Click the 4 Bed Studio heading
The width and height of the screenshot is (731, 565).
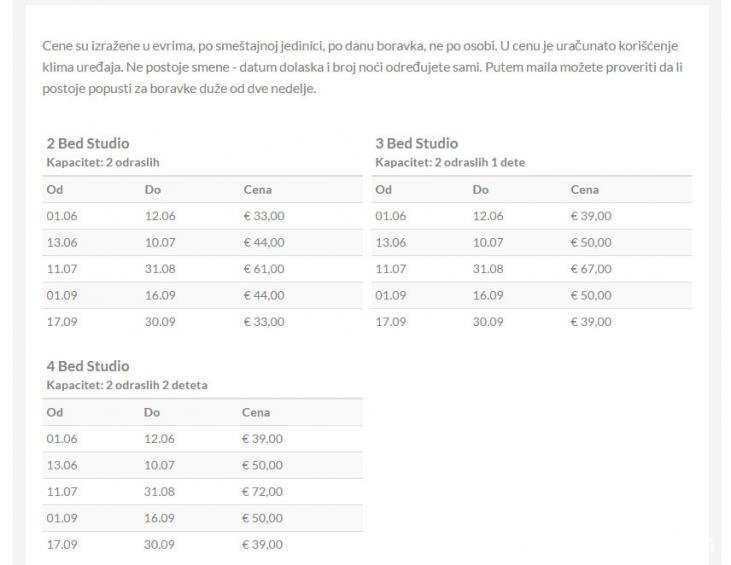[88, 366]
